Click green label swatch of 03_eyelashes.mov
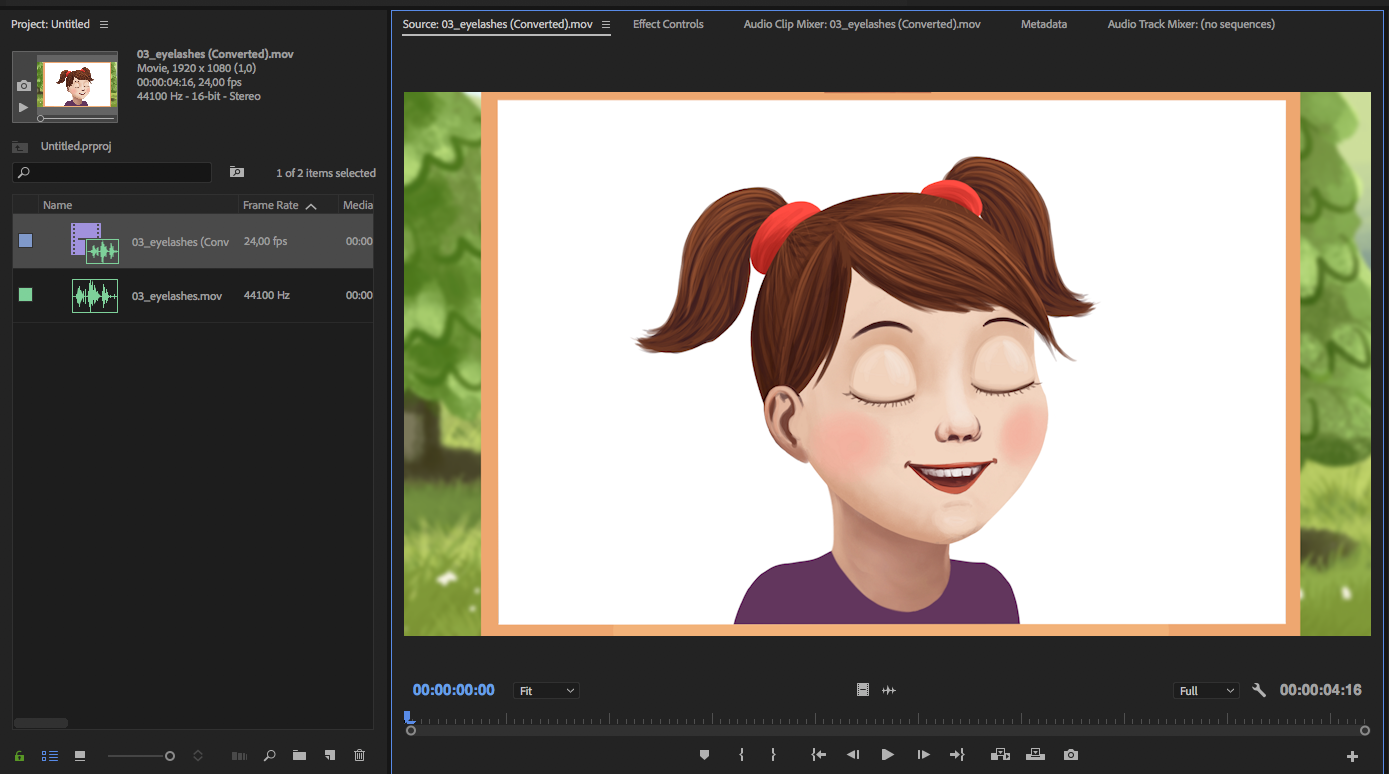This screenshot has height=774, width=1389. point(26,295)
